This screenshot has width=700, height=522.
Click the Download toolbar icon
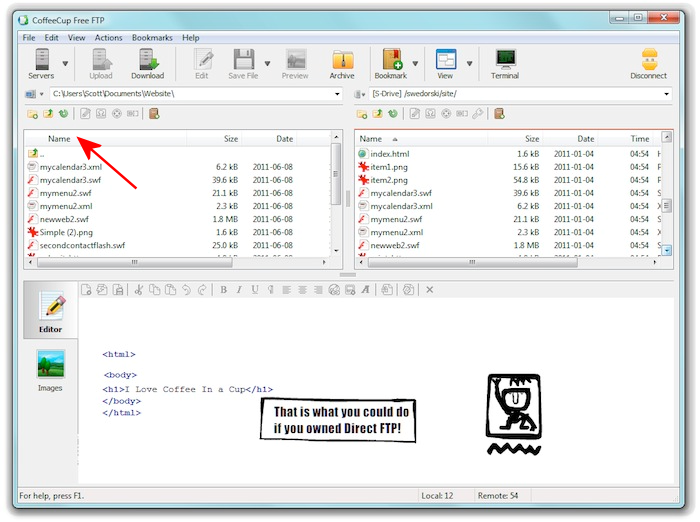[x=147, y=62]
